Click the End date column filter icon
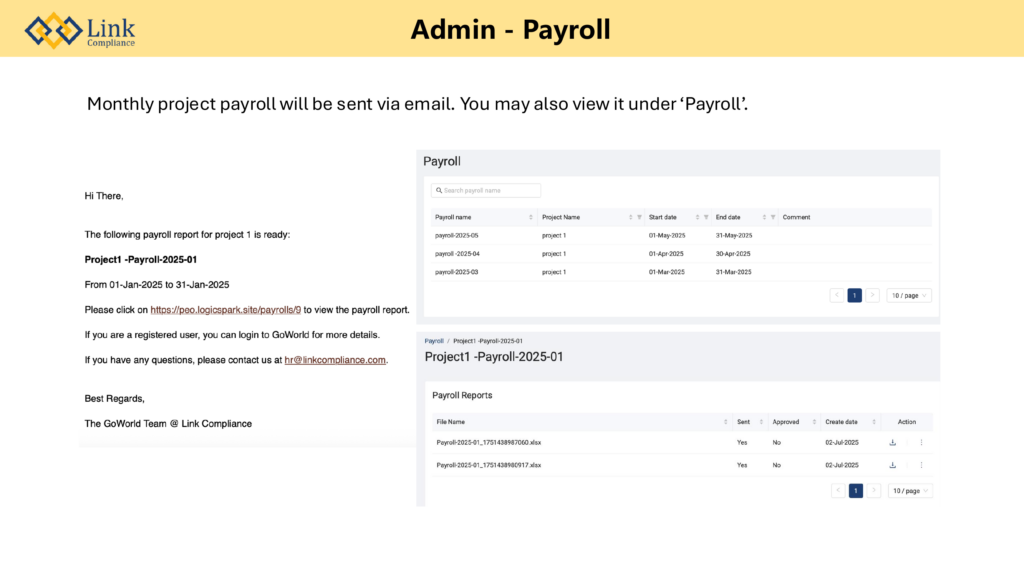 tap(774, 217)
